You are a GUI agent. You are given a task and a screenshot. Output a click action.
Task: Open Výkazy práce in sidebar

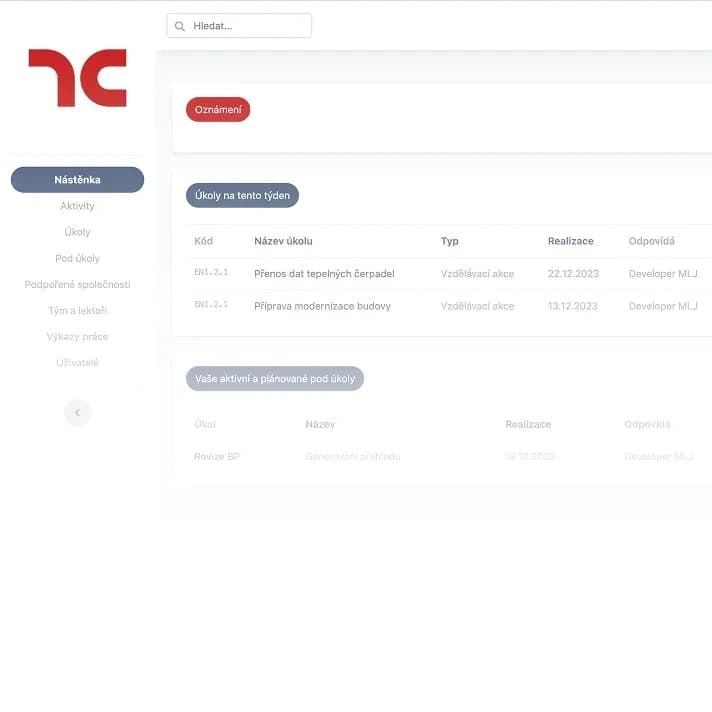pos(78,336)
